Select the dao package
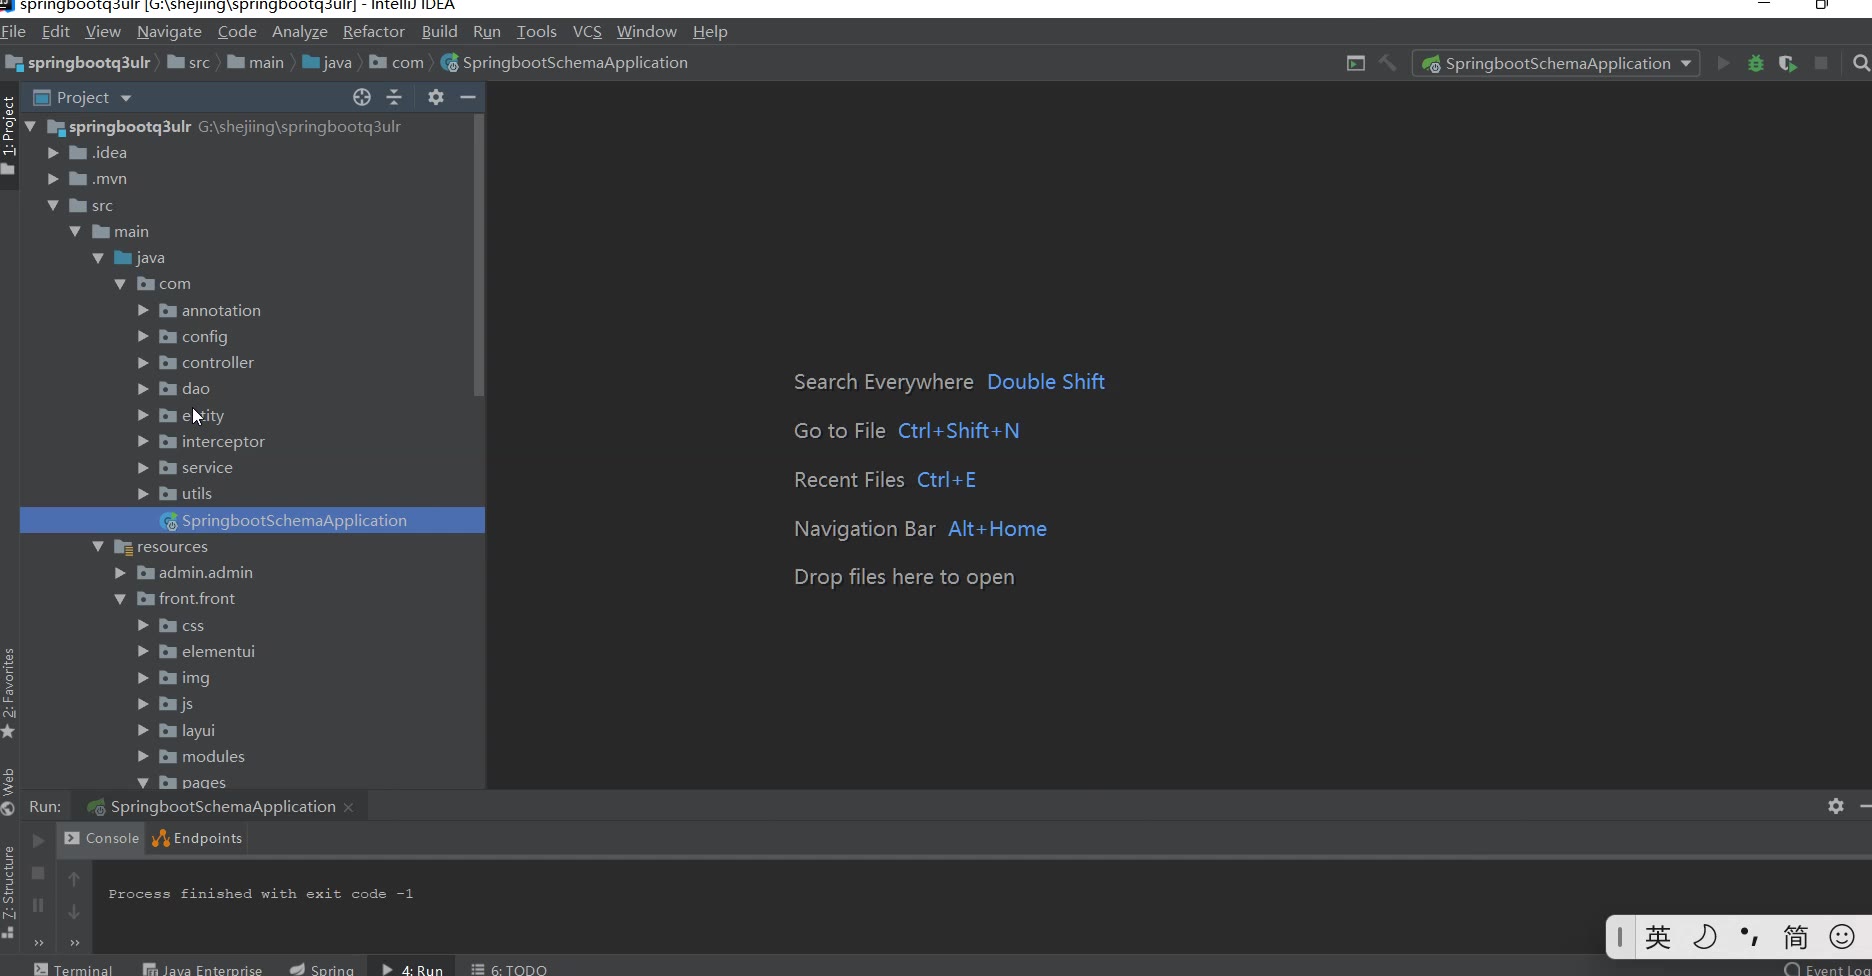Viewport: 1872px width, 976px height. (x=196, y=388)
